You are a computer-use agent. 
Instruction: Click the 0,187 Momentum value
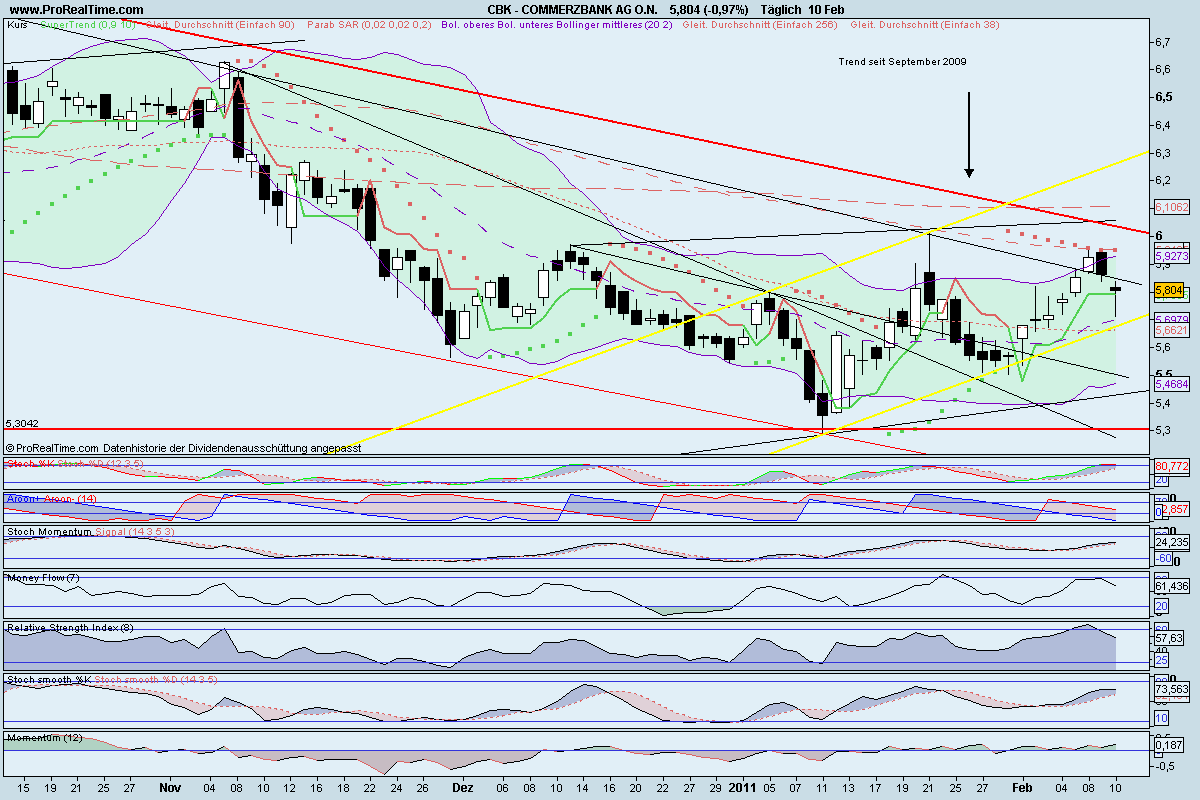point(1169,745)
